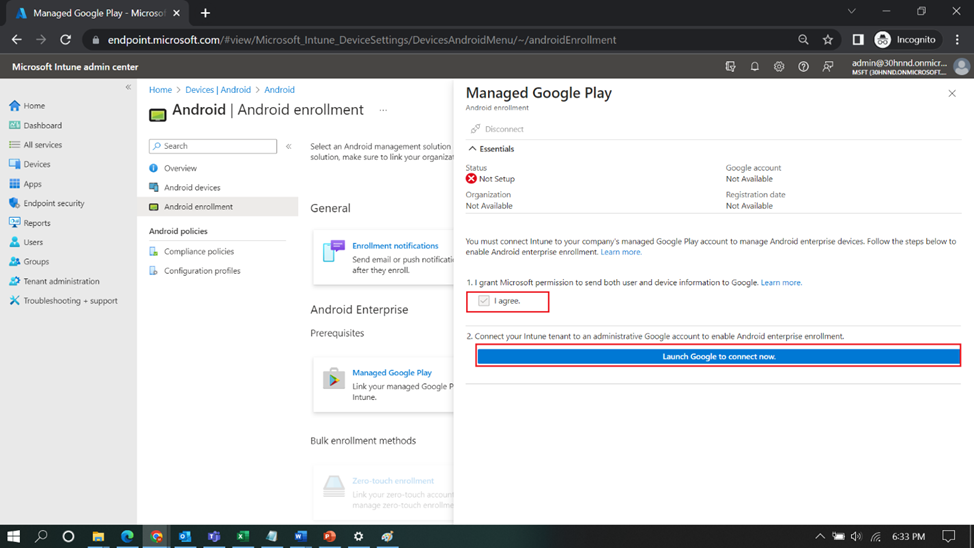Click the browser zoom/search icon in address bar
Image resolution: width=974 pixels, height=548 pixels.
pos(803,40)
